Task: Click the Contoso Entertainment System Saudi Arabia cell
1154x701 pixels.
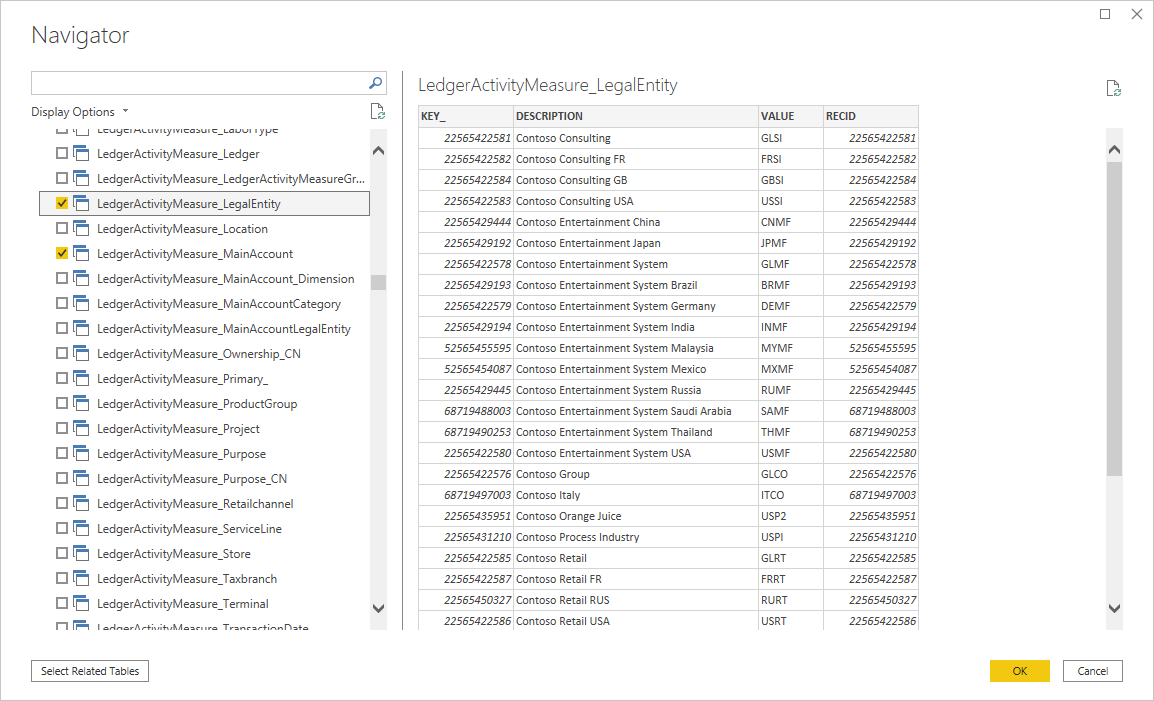Action: pos(636,411)
